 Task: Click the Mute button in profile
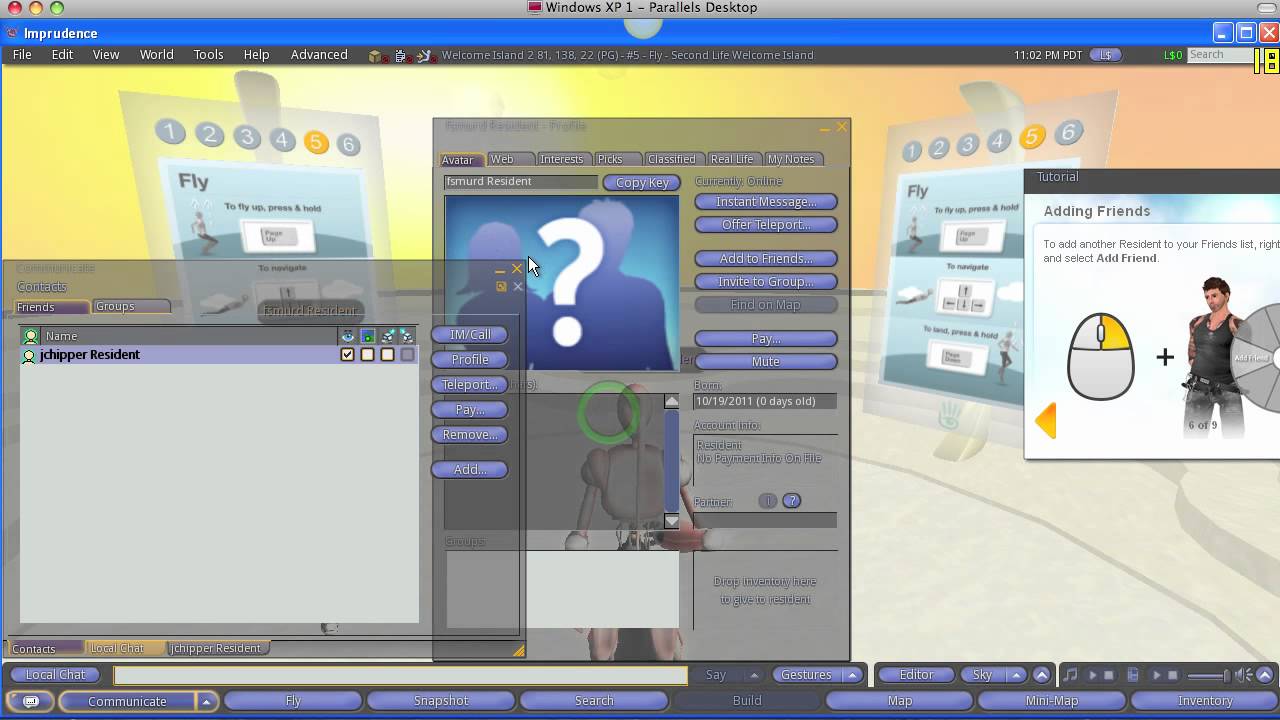click(x=766, y=361)
